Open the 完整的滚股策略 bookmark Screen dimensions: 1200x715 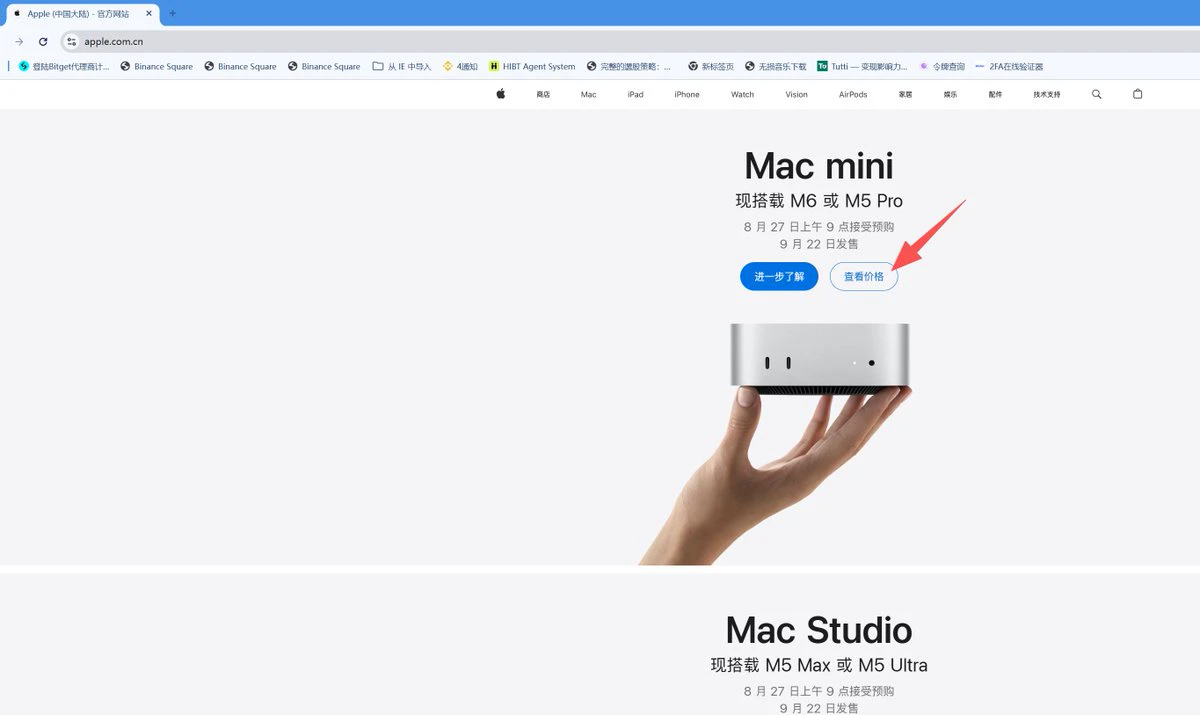point(629,67)
